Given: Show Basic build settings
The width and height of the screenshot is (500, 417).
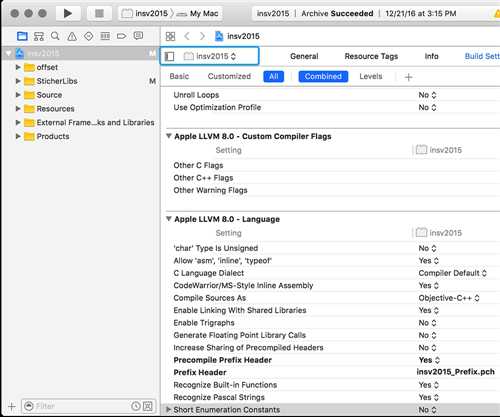Looking at the screenshot, I should pyautogui.click(x=179, y=76).
